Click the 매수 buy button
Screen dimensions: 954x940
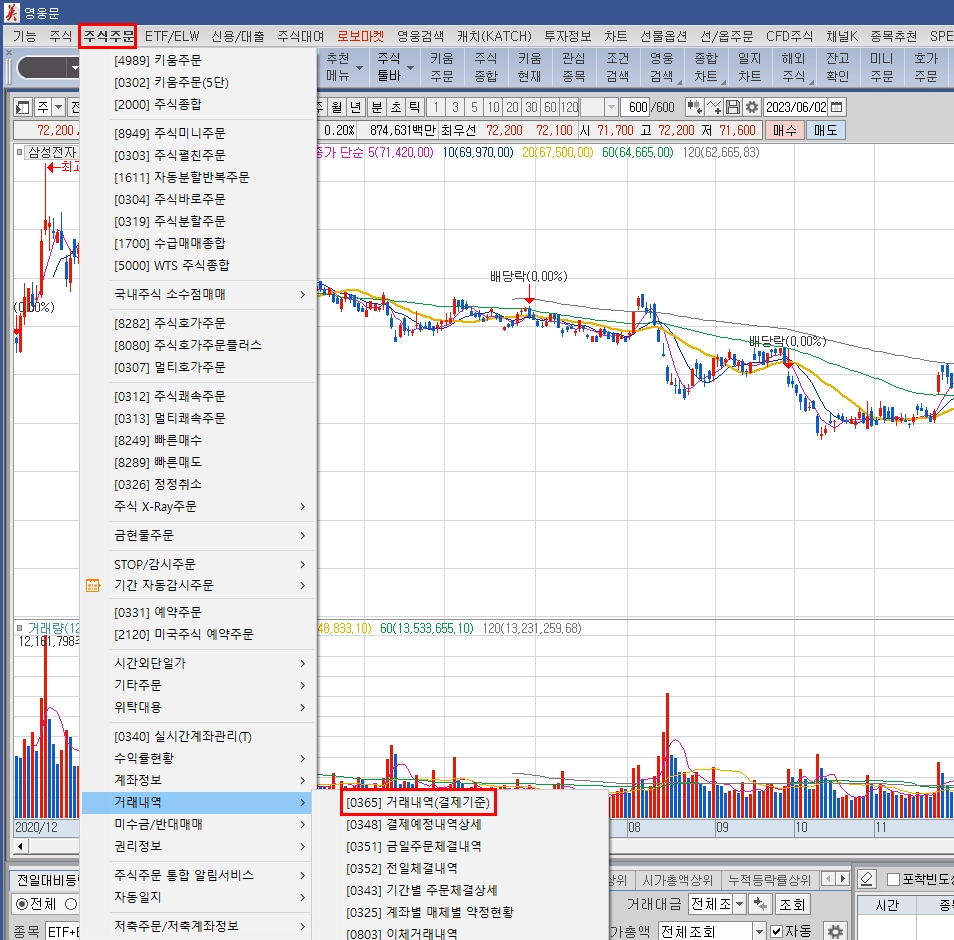(x=785, y=130)
